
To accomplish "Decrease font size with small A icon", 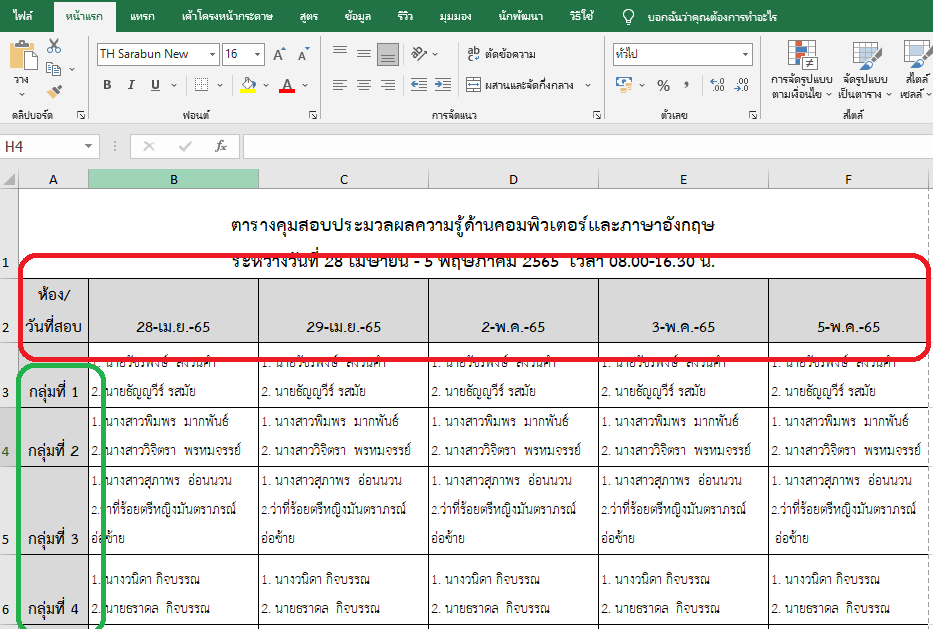I will click(x=303, y=54).
